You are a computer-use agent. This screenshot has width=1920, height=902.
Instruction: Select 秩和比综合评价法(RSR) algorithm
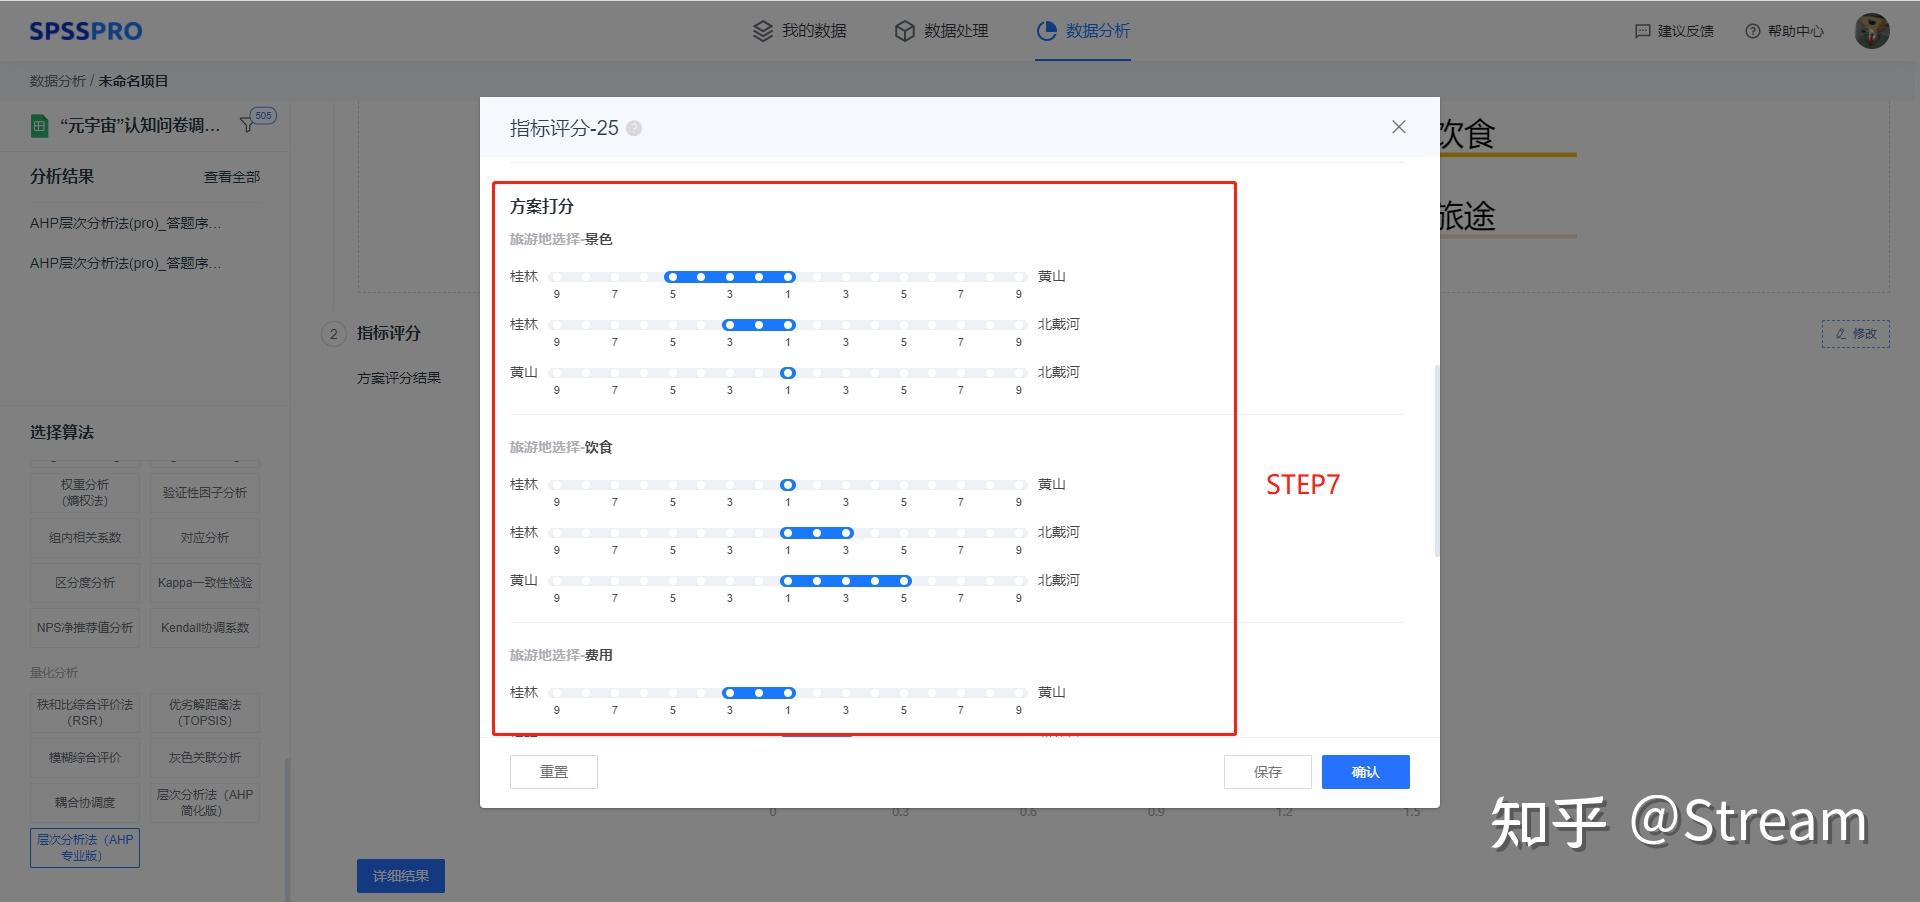[x=85, y=712]
